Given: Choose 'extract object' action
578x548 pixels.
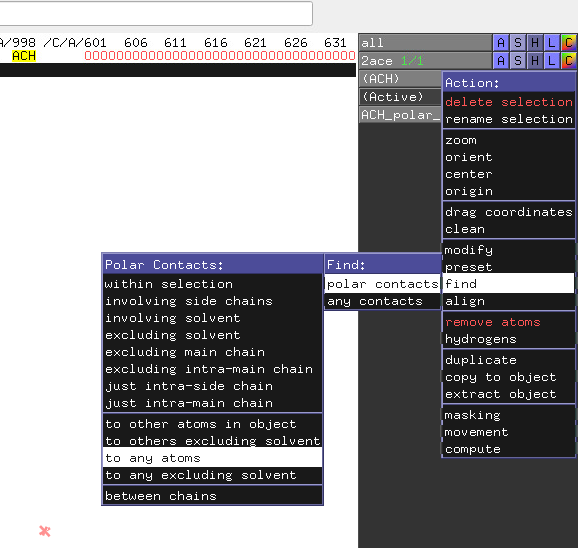Looking at the screenshot, I should pos(509,394).
